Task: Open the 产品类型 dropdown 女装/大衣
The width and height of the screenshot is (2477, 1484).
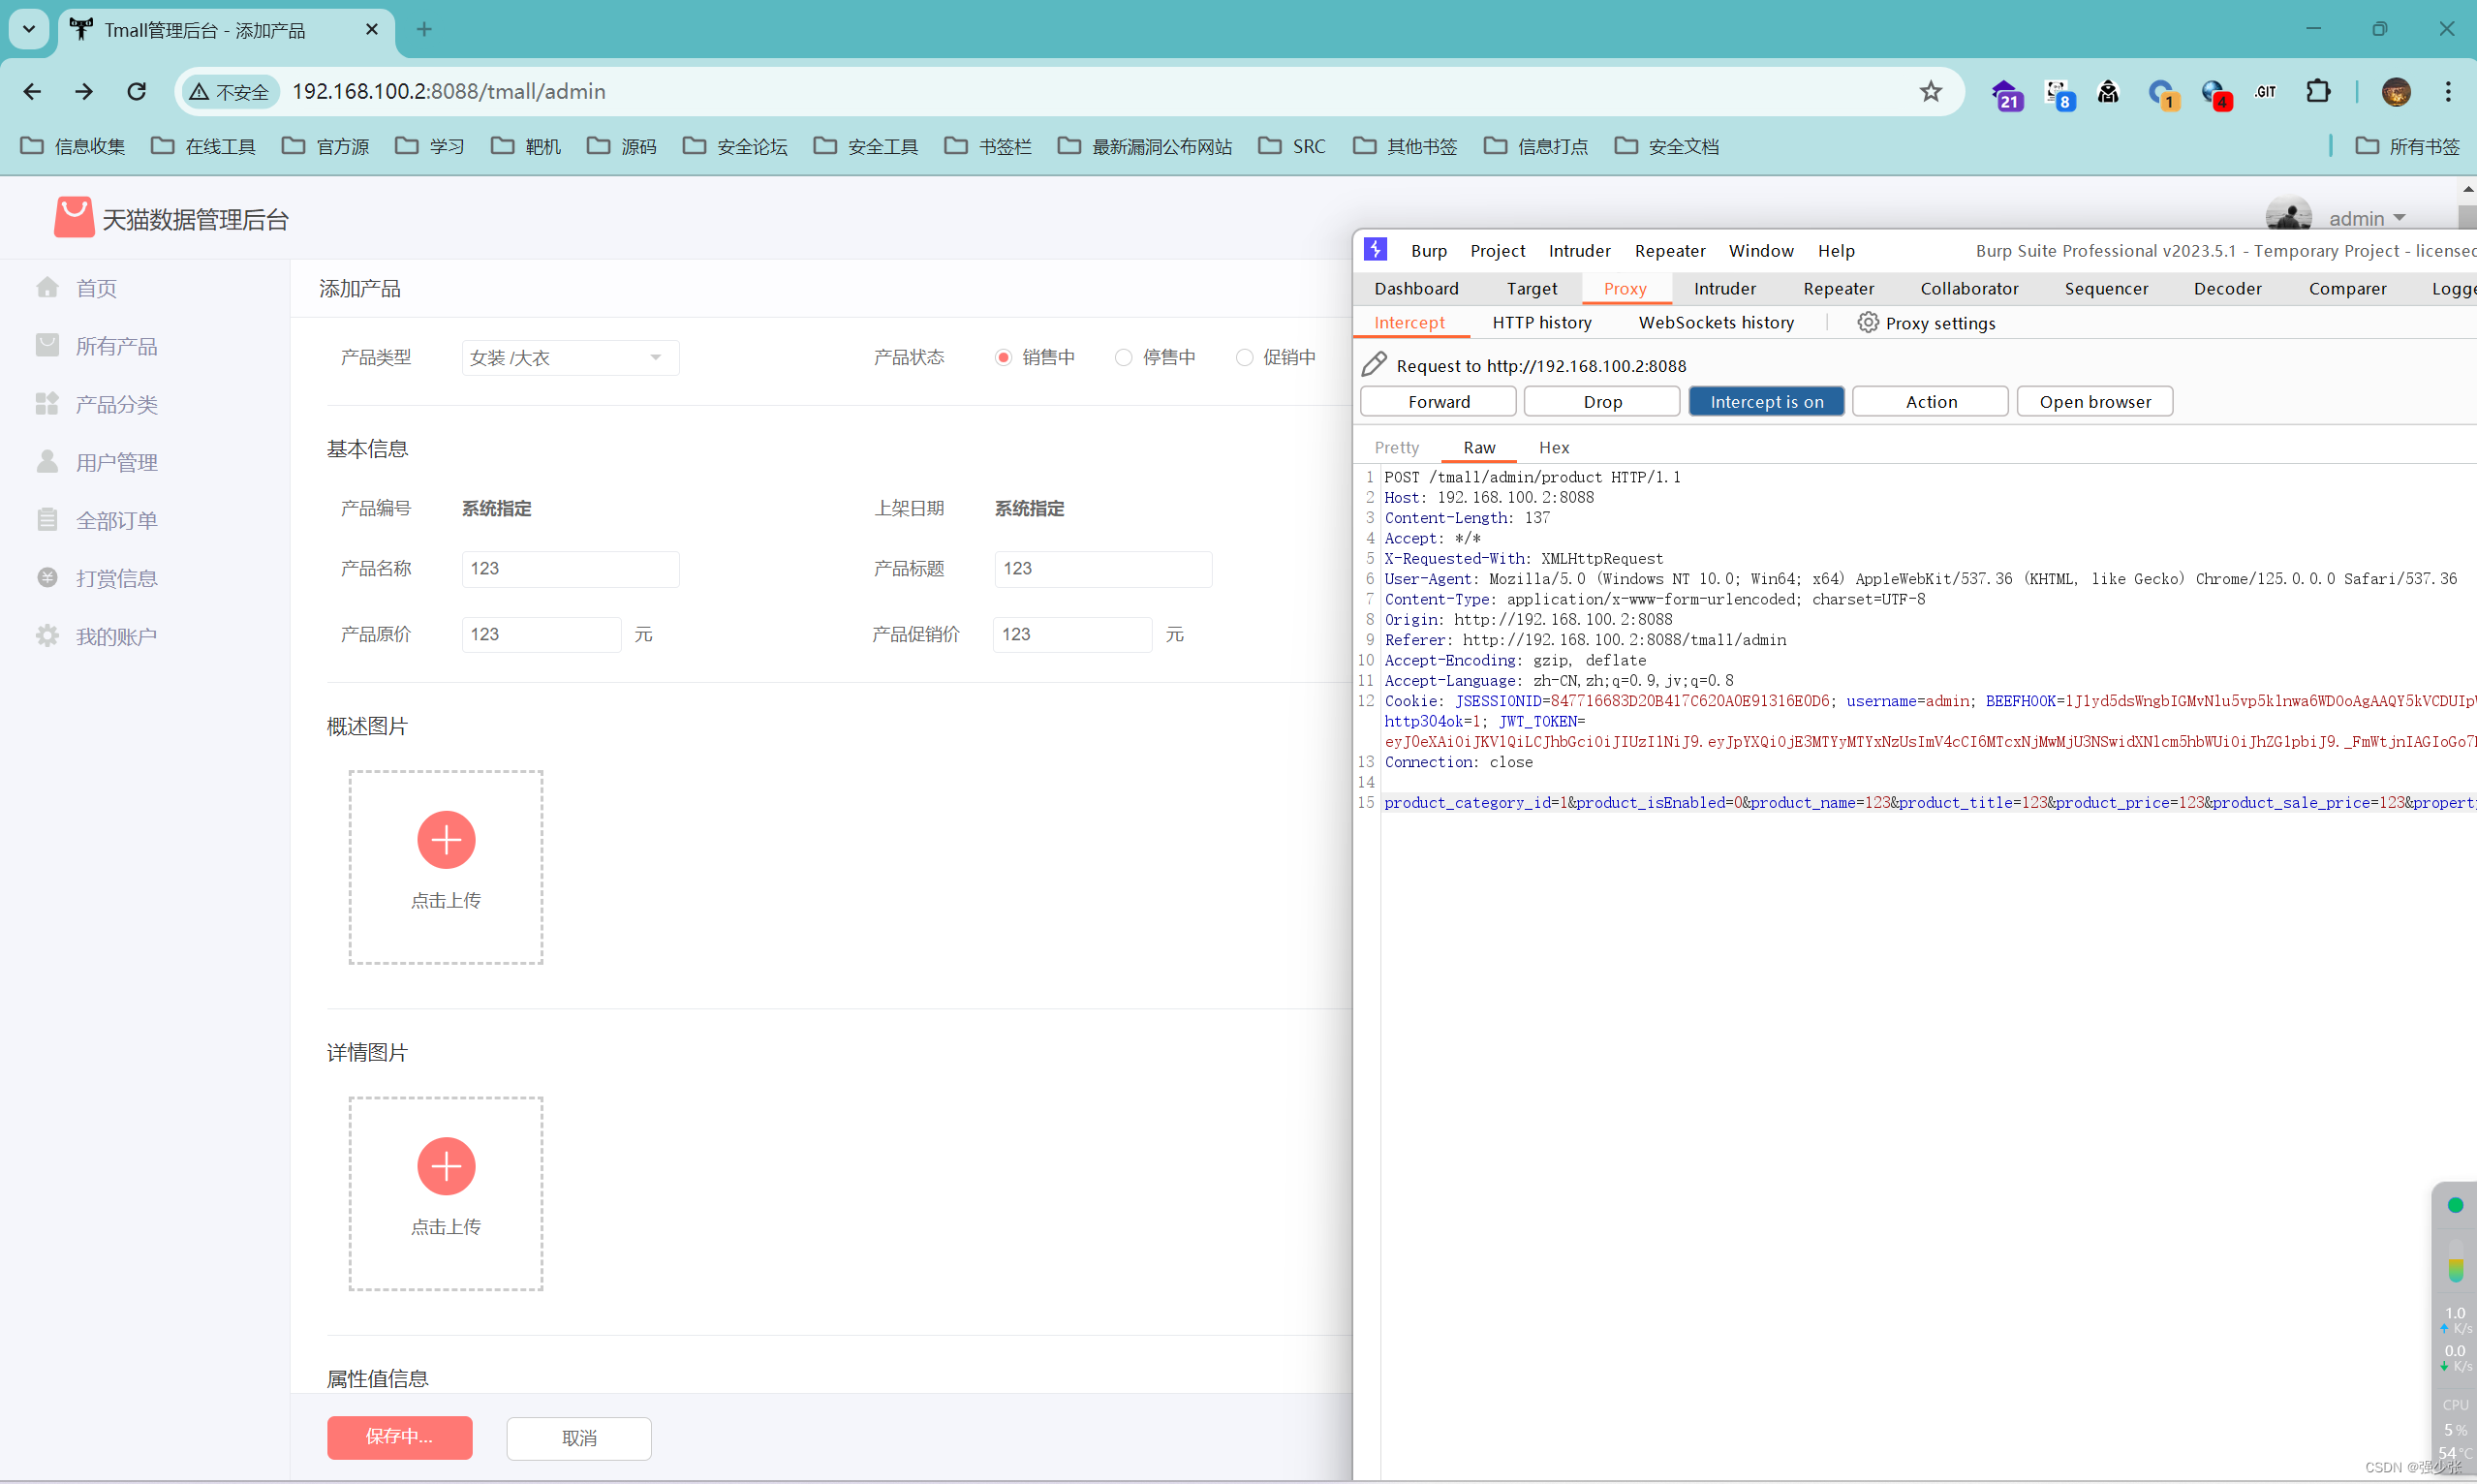Action: pos(570,357)
